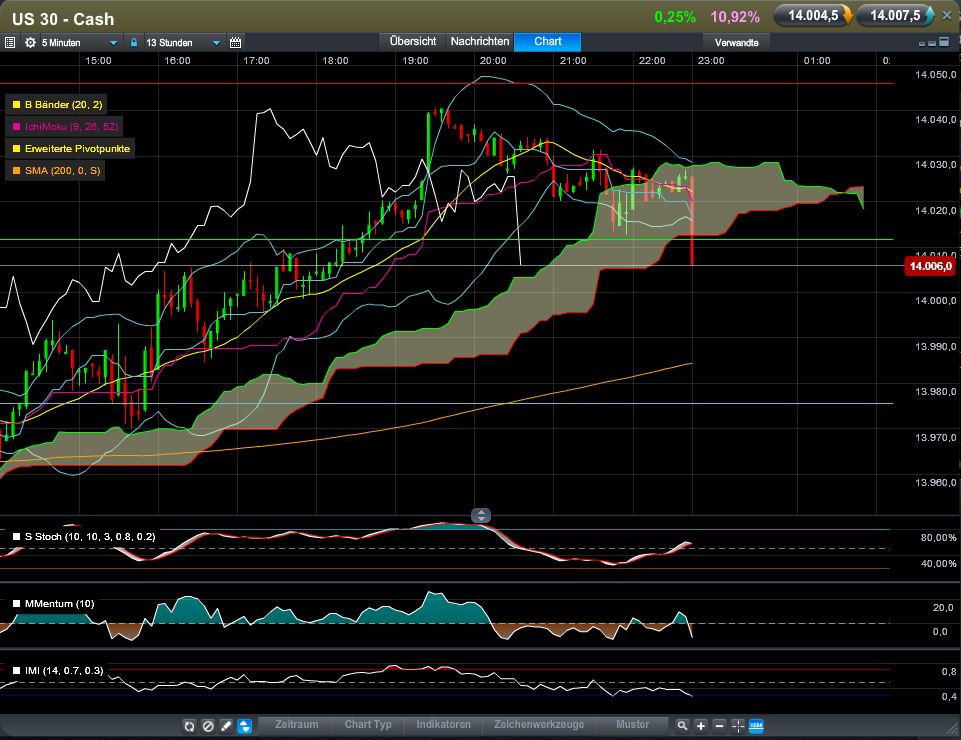Select the MMentum (10) indicator label
This screenshot has width=961, height=740.
59,604
